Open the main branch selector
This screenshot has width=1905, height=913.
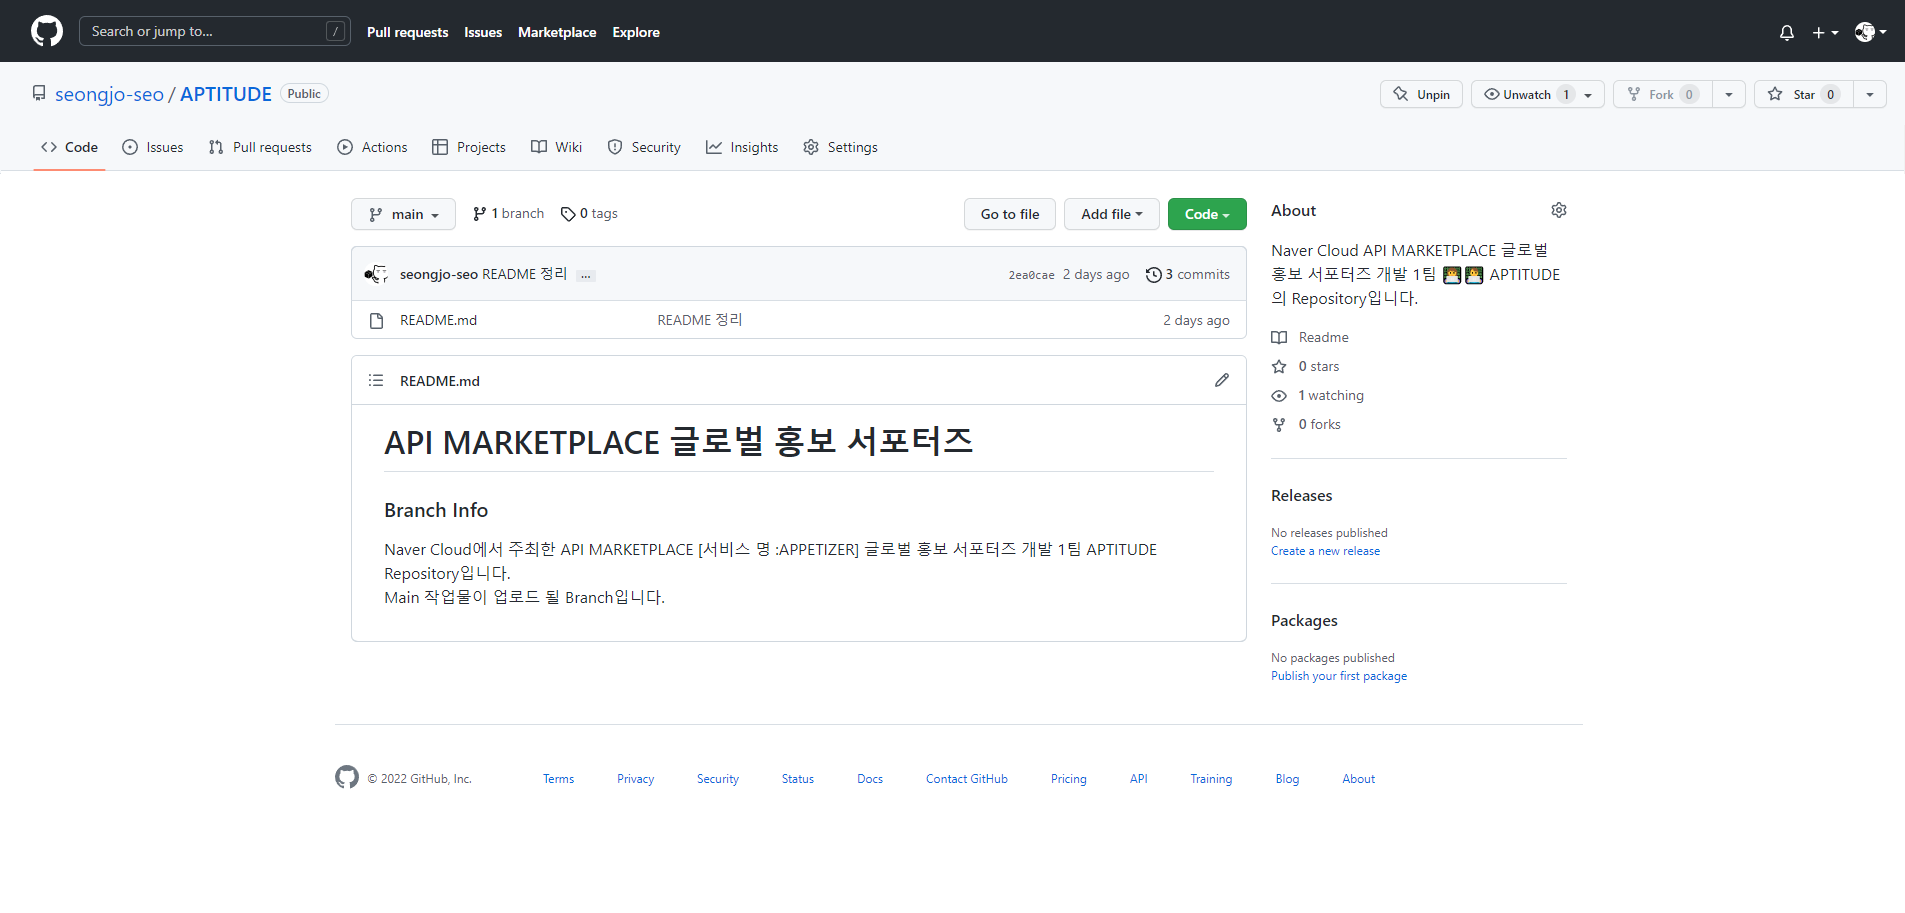click(x=403, y=214)
